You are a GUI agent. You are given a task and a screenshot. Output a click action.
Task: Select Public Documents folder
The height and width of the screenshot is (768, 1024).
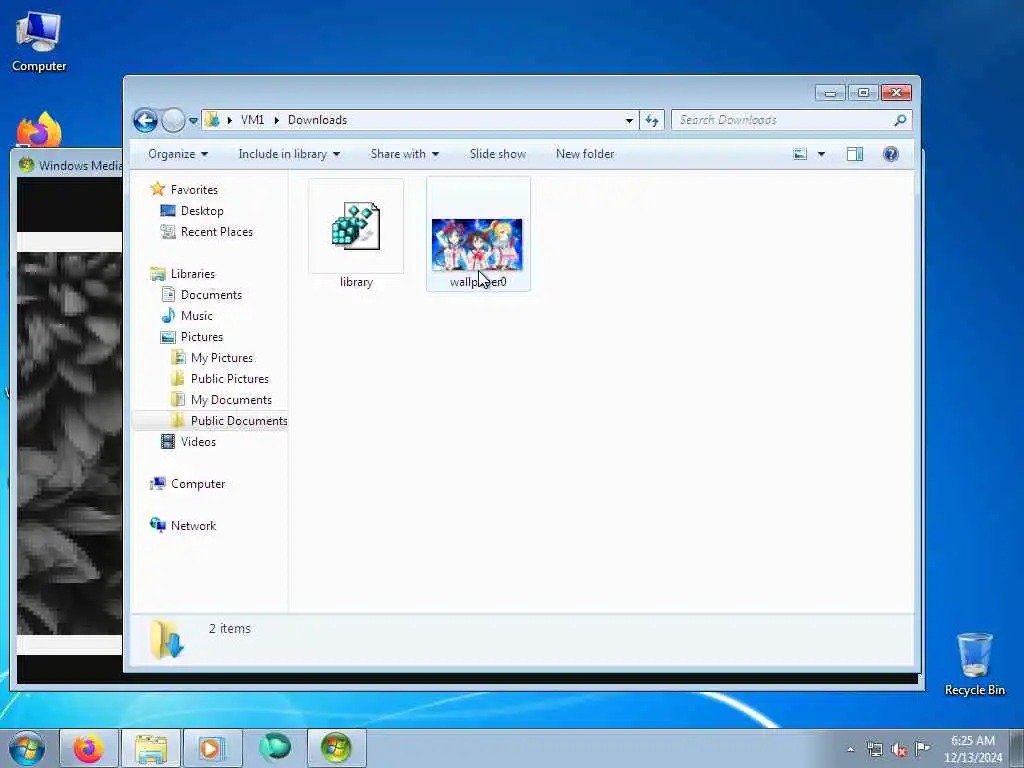(x=239, y=421)
